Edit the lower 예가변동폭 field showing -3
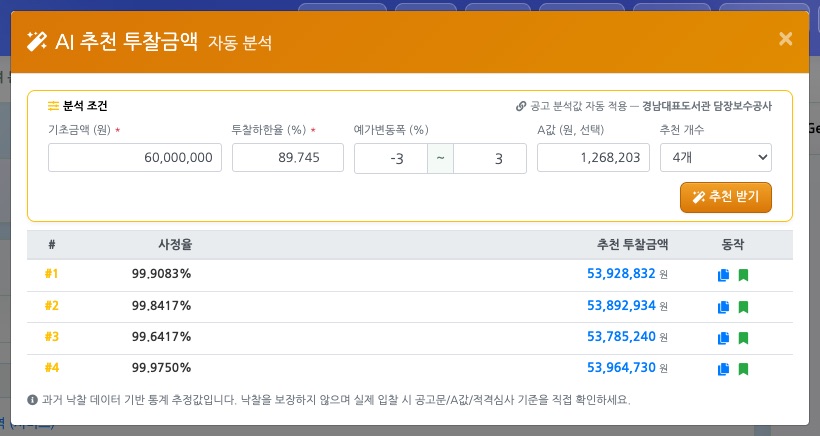Image resolution: width=820 pixels, height=436 pixels. [x=391, y=158]
